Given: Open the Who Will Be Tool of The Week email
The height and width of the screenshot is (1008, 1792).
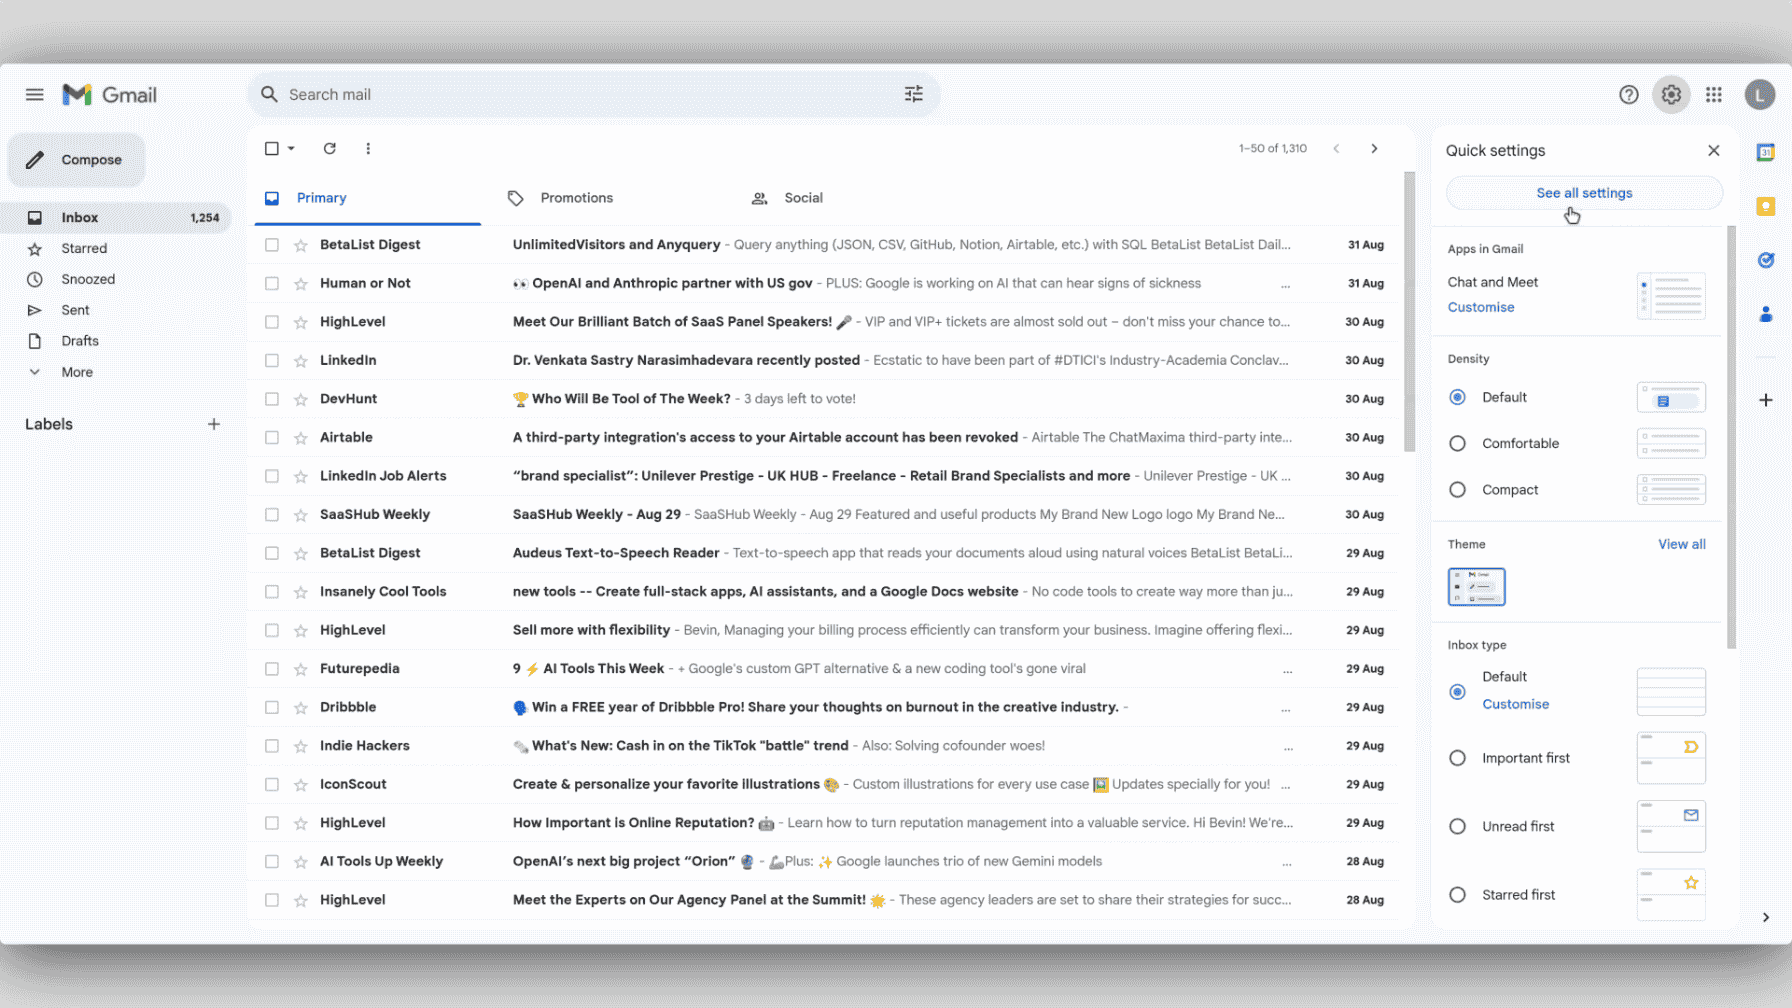Looking at the screenshot, I should (x=823, y=399).
